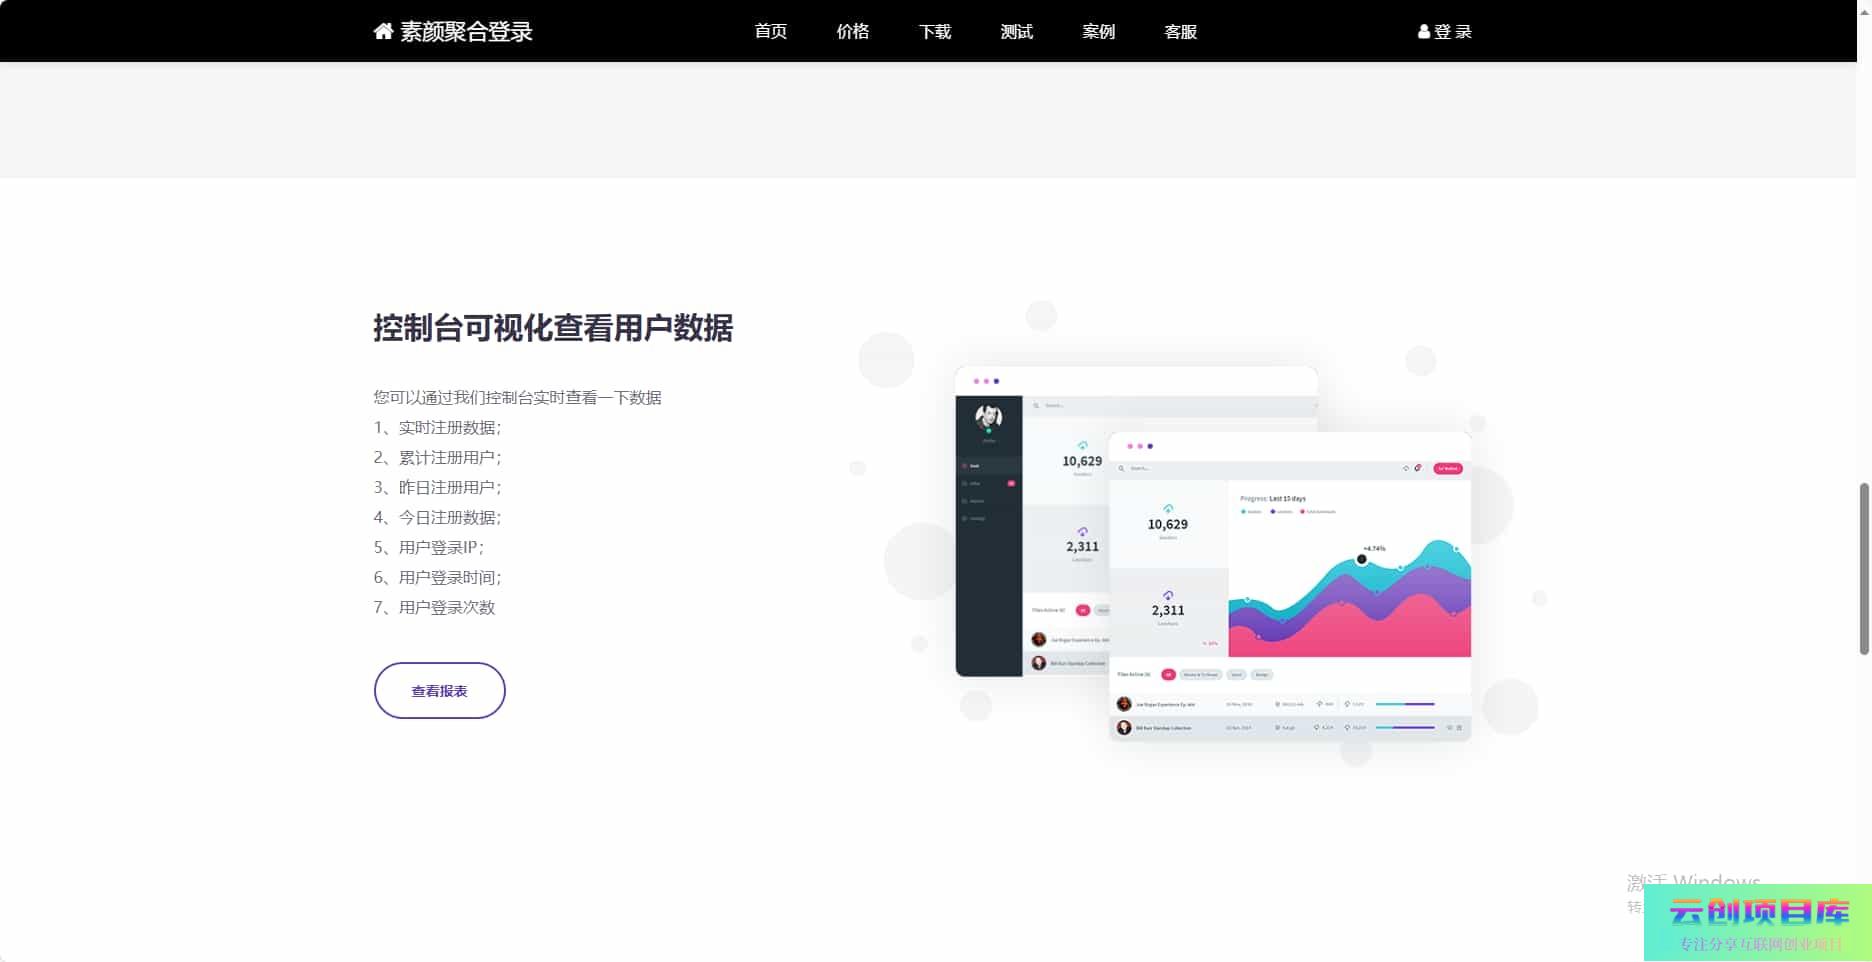
Task: Click the magnifier search icon in the front dashboard window
Action: click(x=1121, y=468)
